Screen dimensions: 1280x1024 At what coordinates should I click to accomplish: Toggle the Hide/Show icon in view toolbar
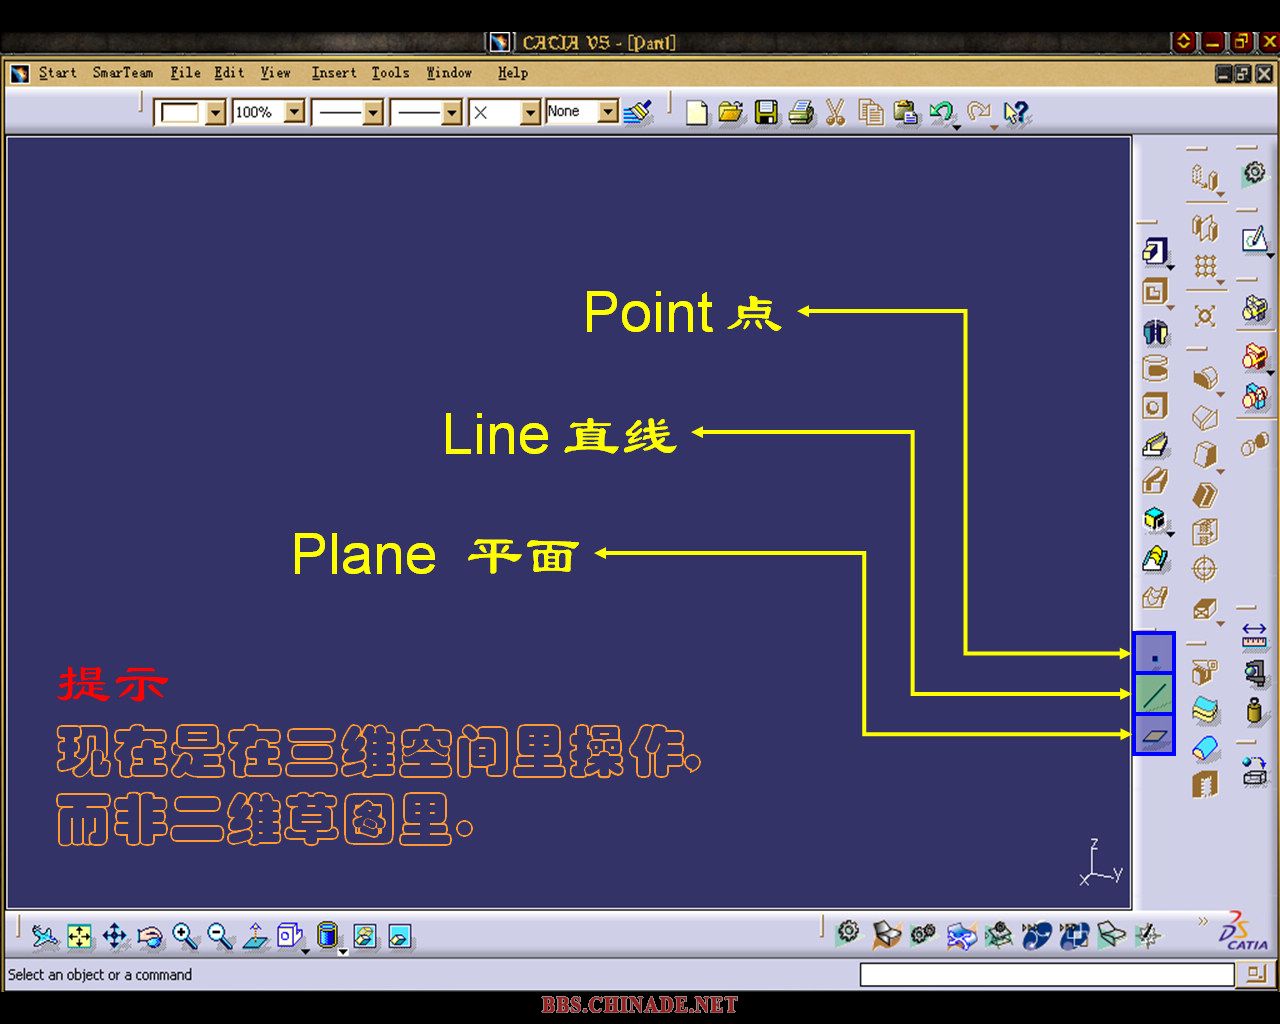364,936
